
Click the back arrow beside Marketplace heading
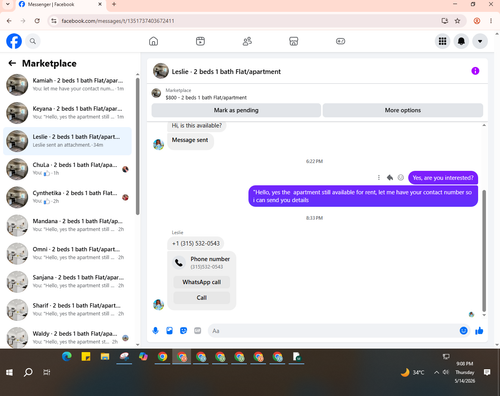12,63
